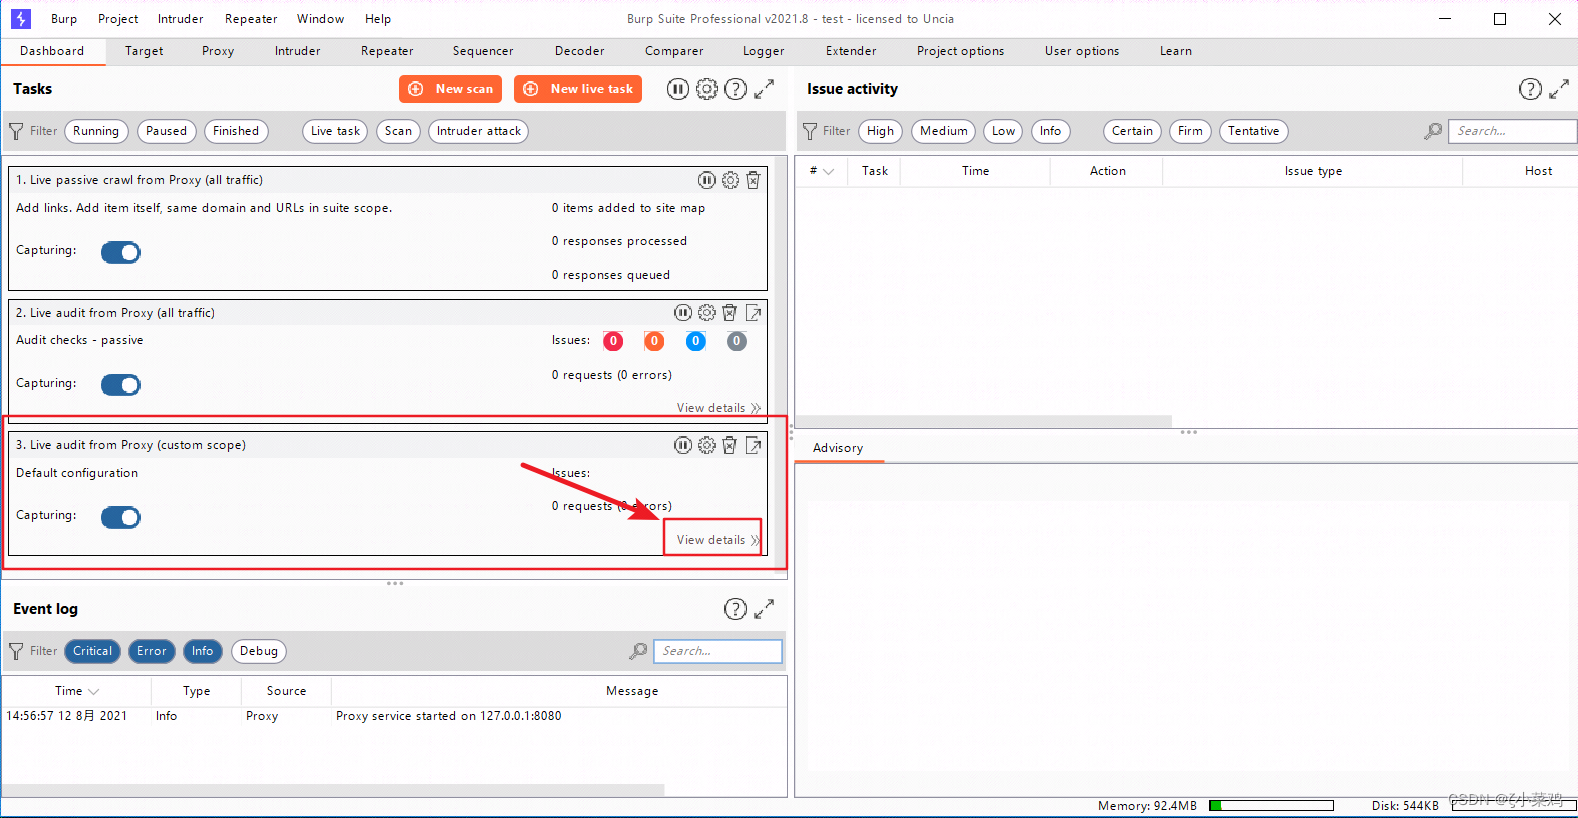Delete task 1 live passive crawl
The image size is (1578, 818).
[753, 180]
